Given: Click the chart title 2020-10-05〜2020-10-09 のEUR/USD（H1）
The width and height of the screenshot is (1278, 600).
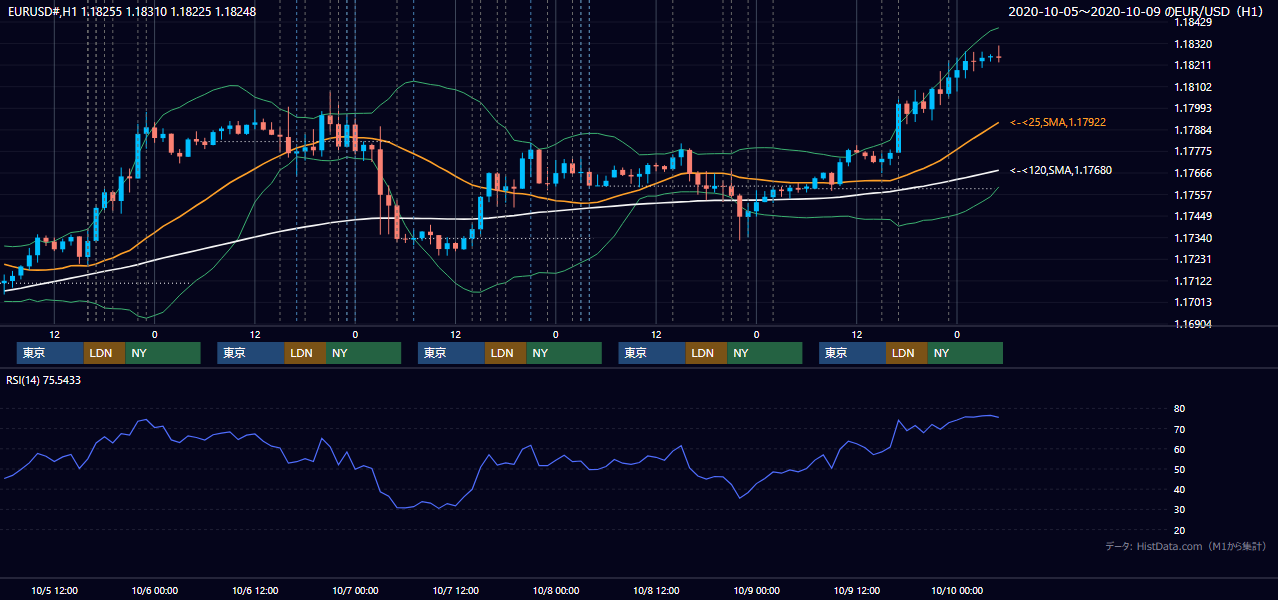Looking at the screenshot, I should [x=1137, y=11].
